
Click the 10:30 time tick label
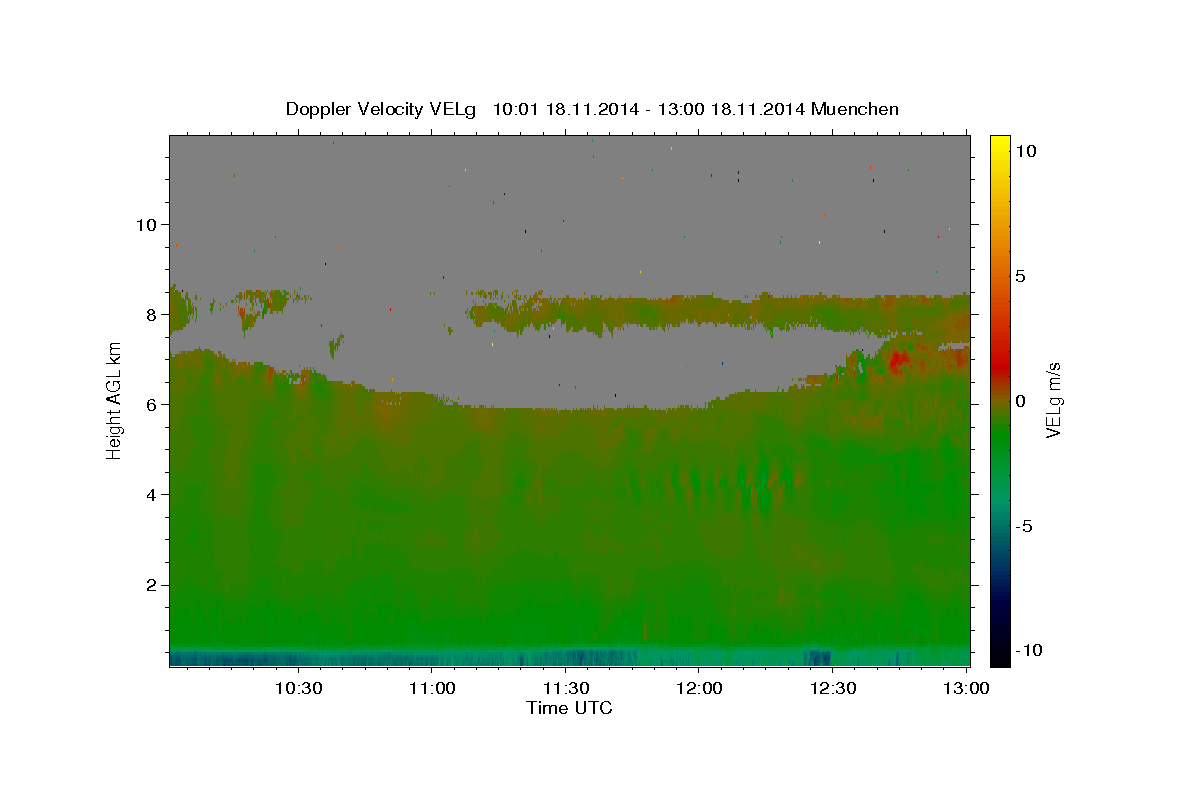(298, 688)
